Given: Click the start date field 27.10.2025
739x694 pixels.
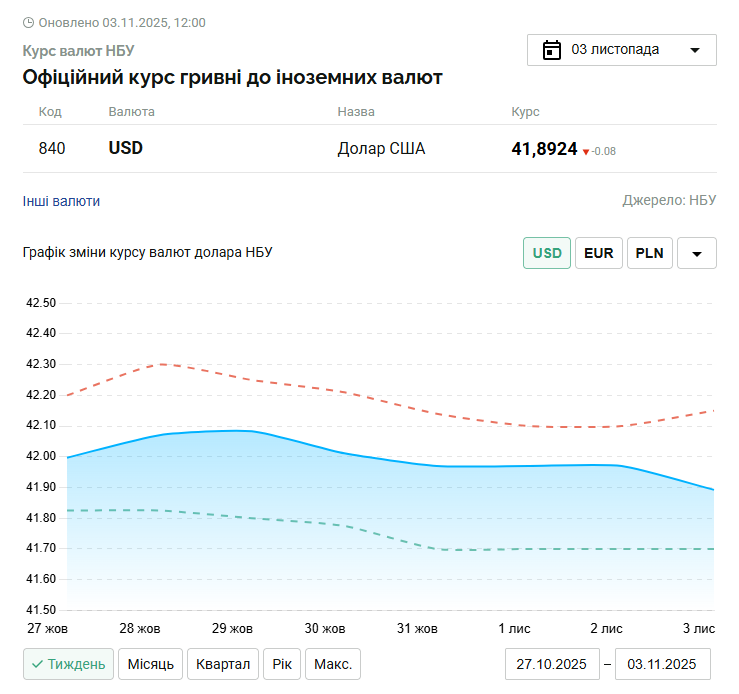Looking at the screenshot, I should (x=551, y=664).
